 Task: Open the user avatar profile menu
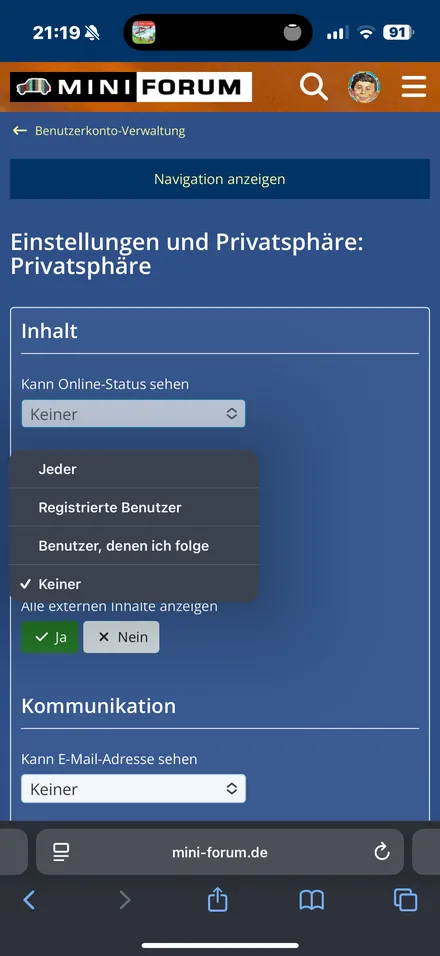364,87
